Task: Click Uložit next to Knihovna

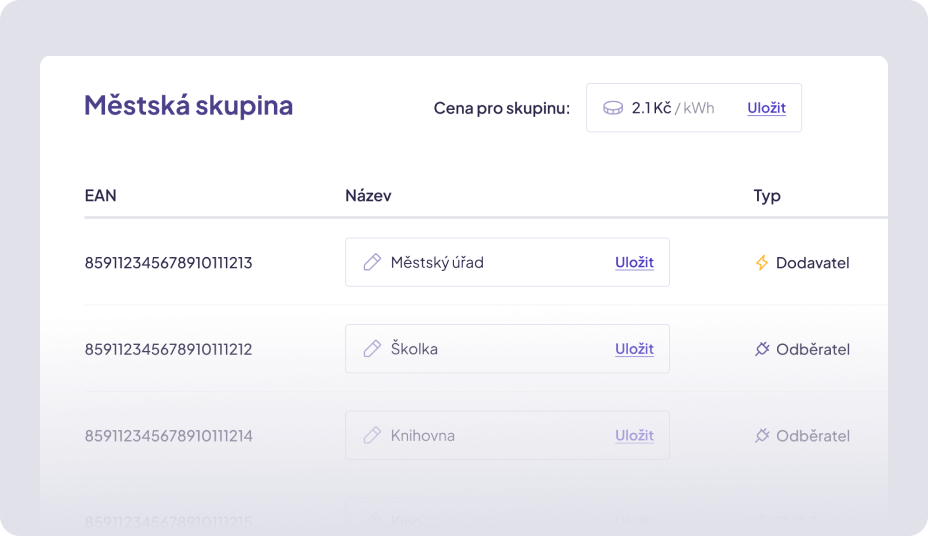Action: pos(634,435)
